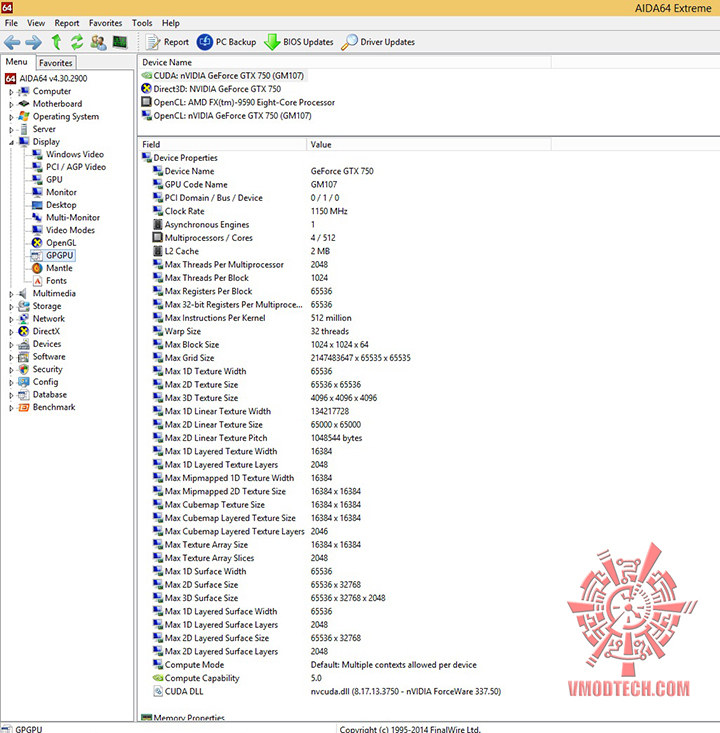
Task: Select the Multiprocessors / Cores row
Action: click(x=244, y=238)
